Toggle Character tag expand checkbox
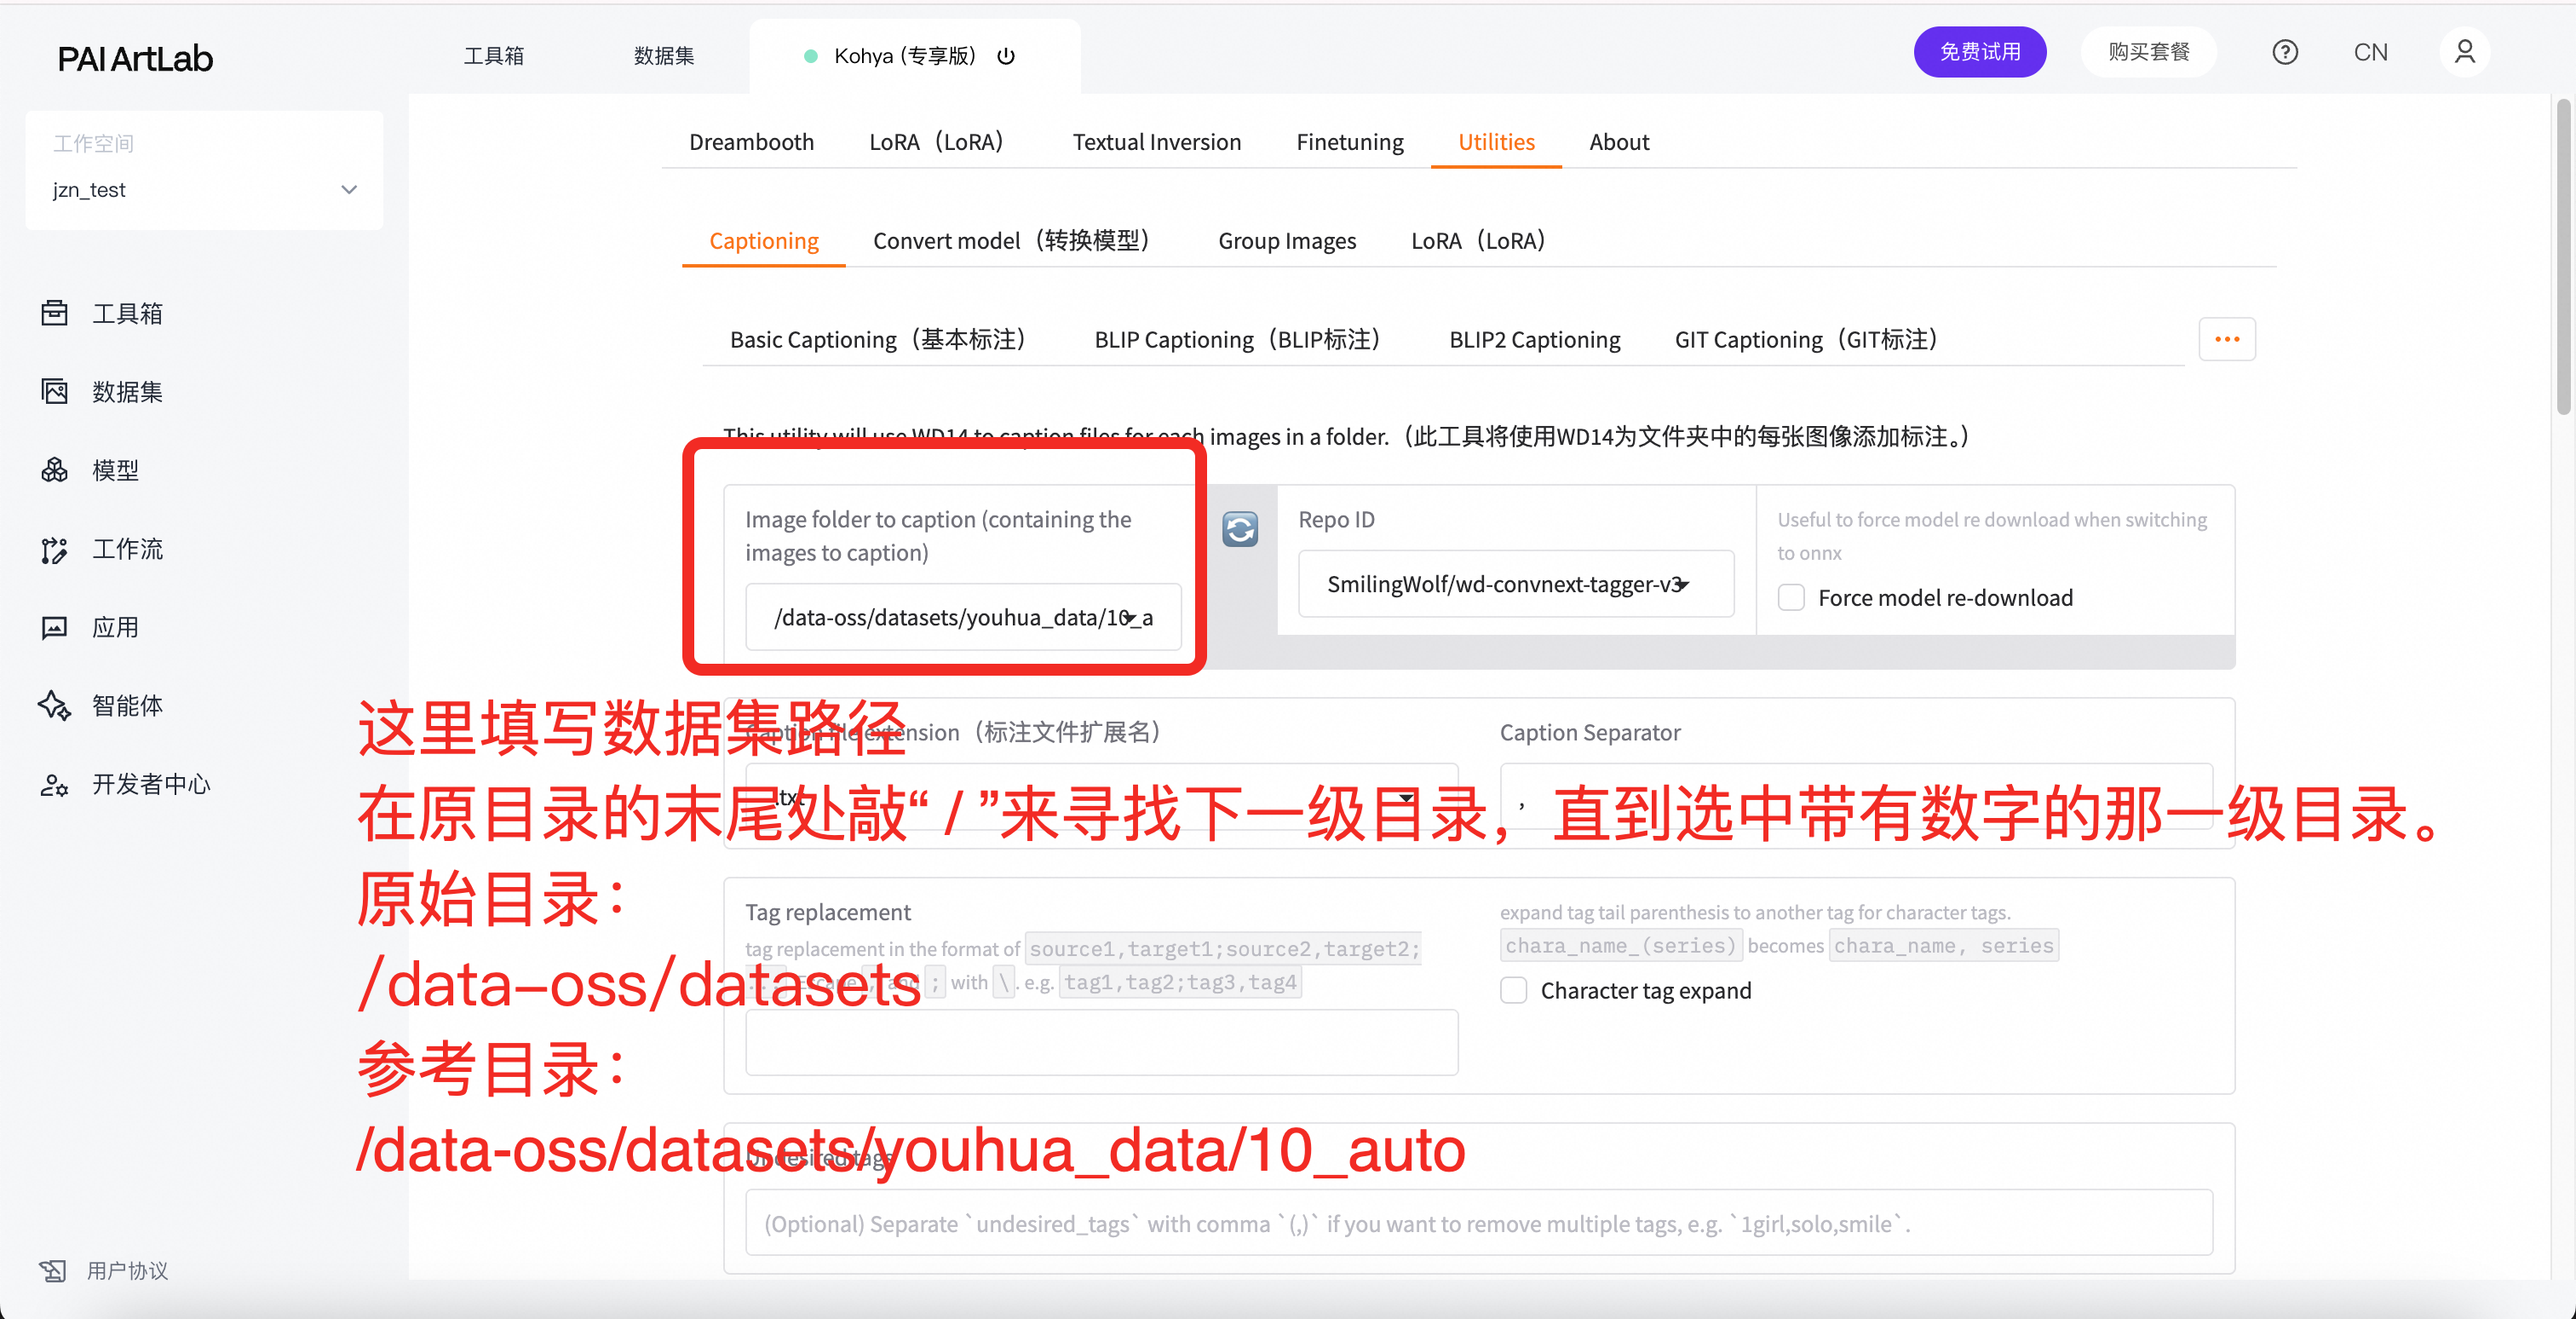 (1514, 990)
